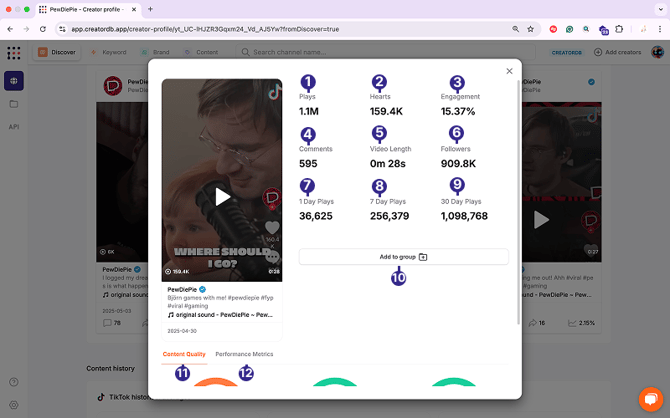
Task: Click the verified badge on the right card
Action: [591, 82]
